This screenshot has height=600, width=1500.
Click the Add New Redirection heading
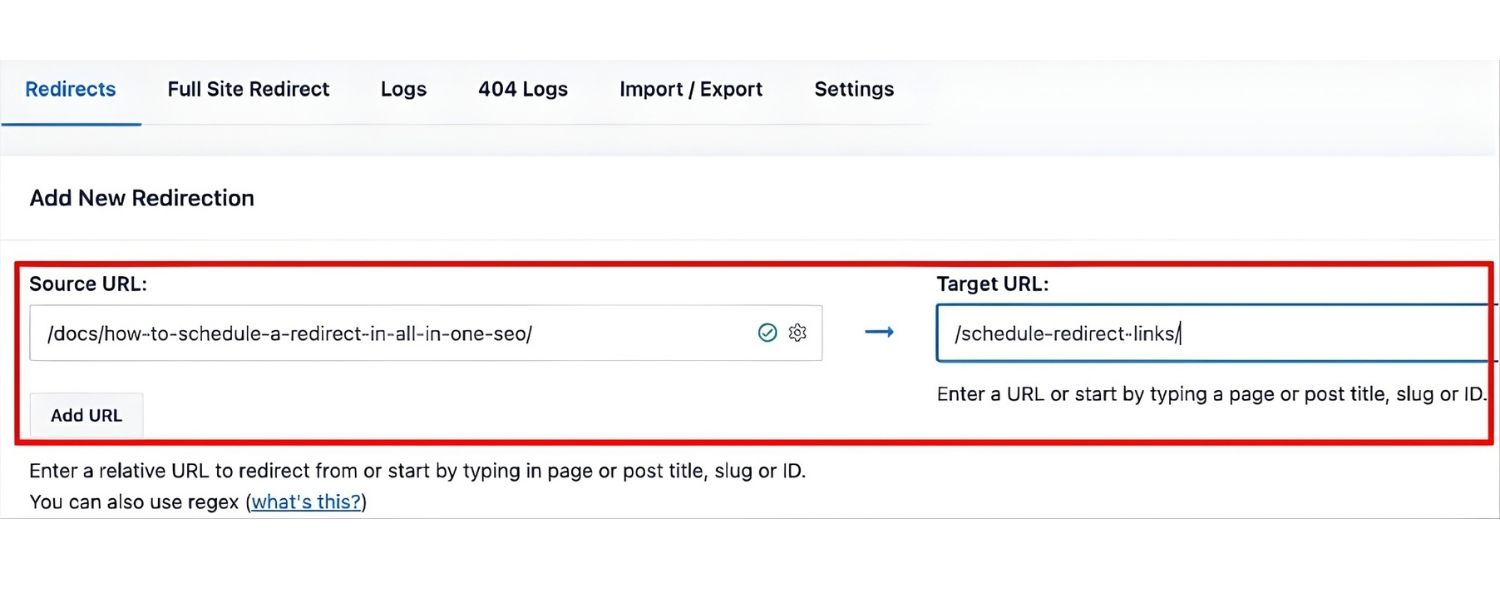tap(141, 198)
